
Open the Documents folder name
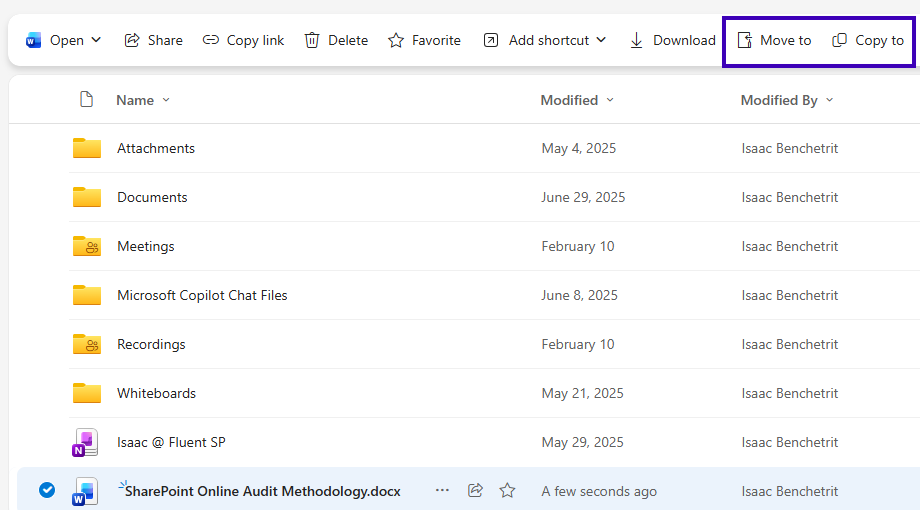(x=152, y=197)
